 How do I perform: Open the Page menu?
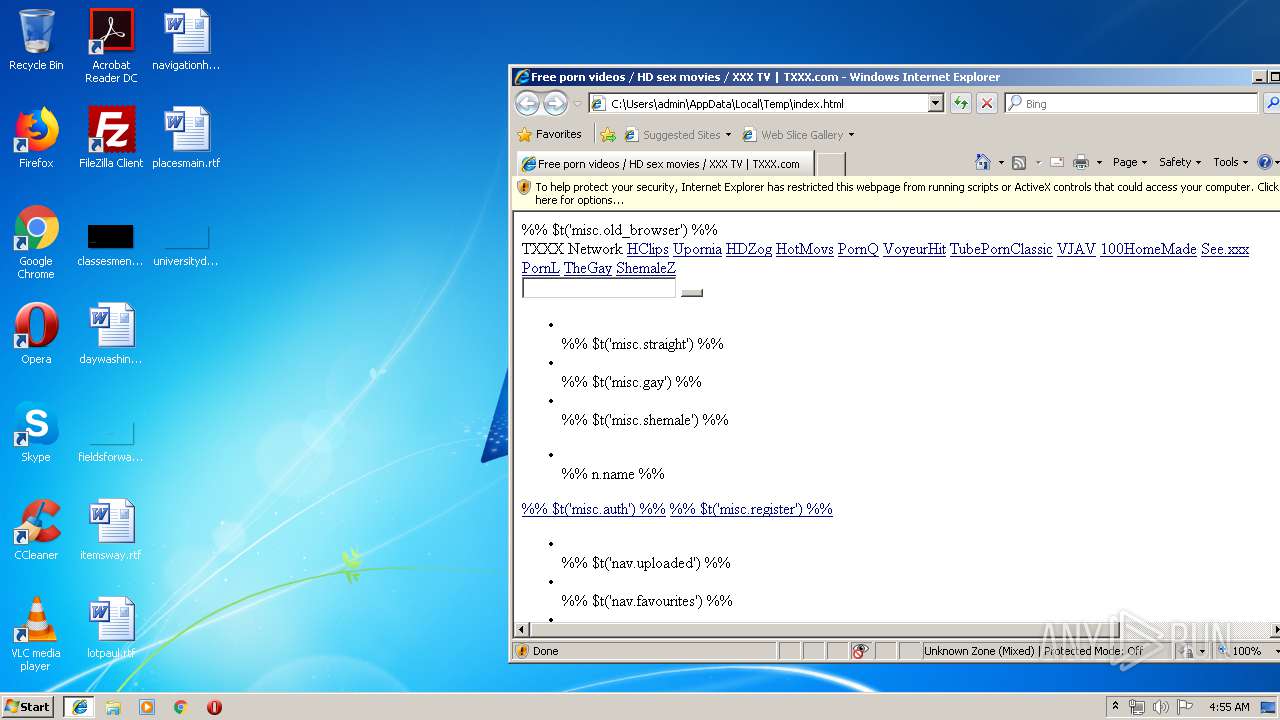point(1130,162)
